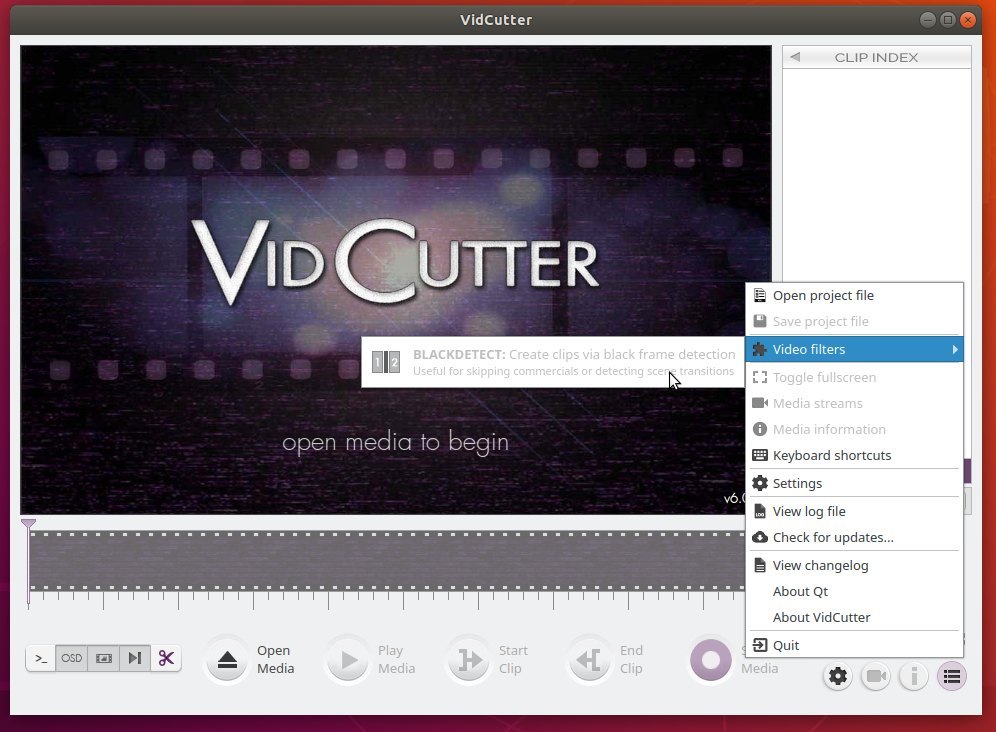Click the media information info icon
The height and width of the screenshot is (732, 996).
point(913,676)
